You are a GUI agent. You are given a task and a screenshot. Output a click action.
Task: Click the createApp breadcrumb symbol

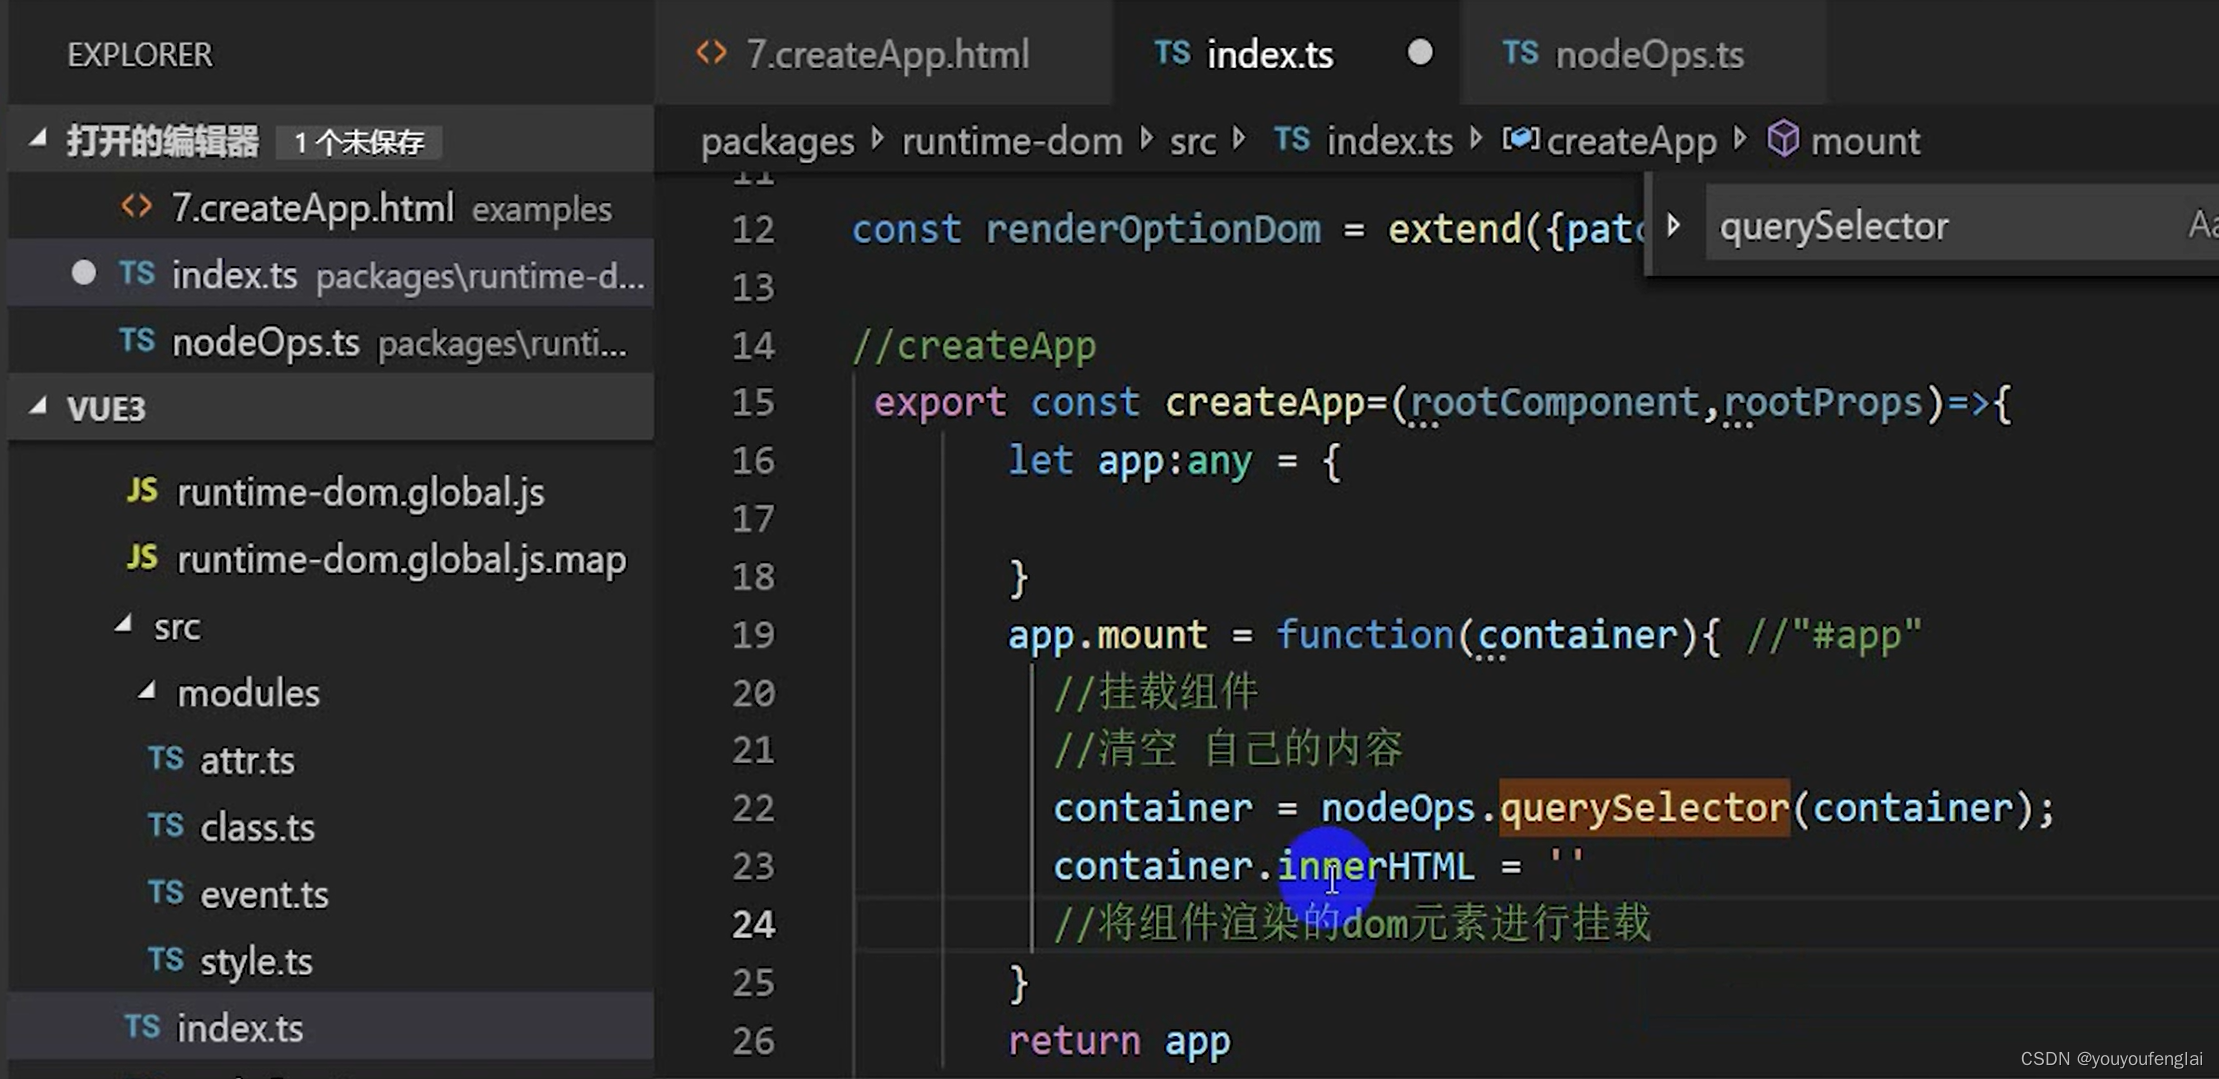tap(1631, 141)
